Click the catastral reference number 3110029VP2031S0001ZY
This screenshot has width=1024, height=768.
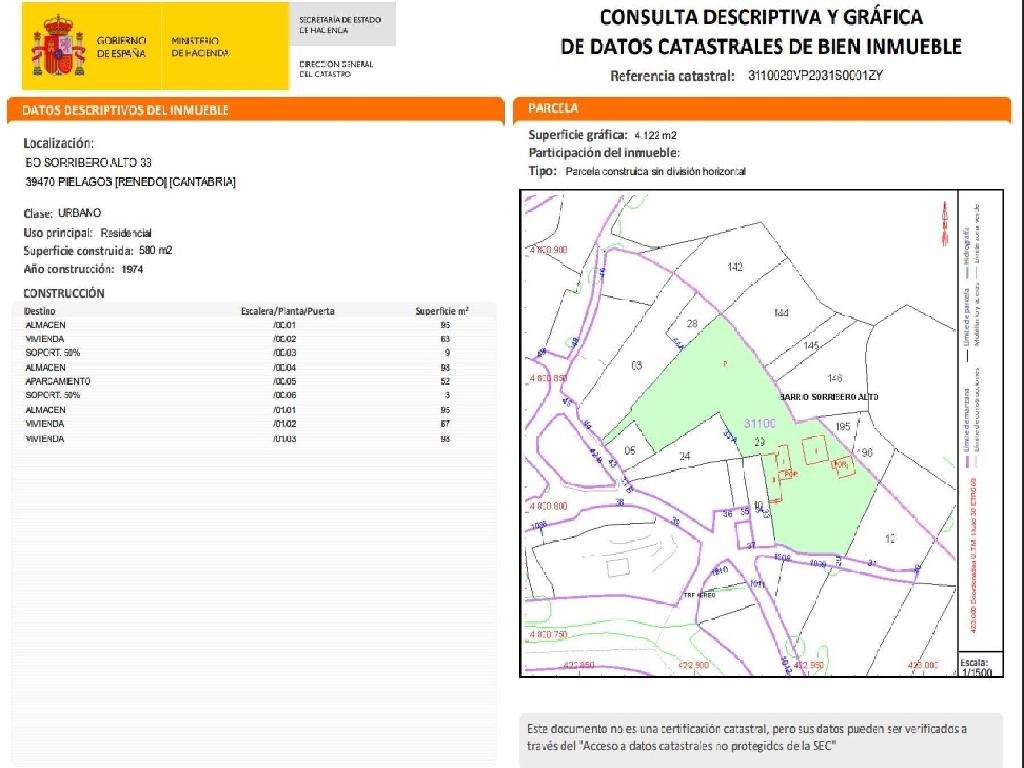815,76
